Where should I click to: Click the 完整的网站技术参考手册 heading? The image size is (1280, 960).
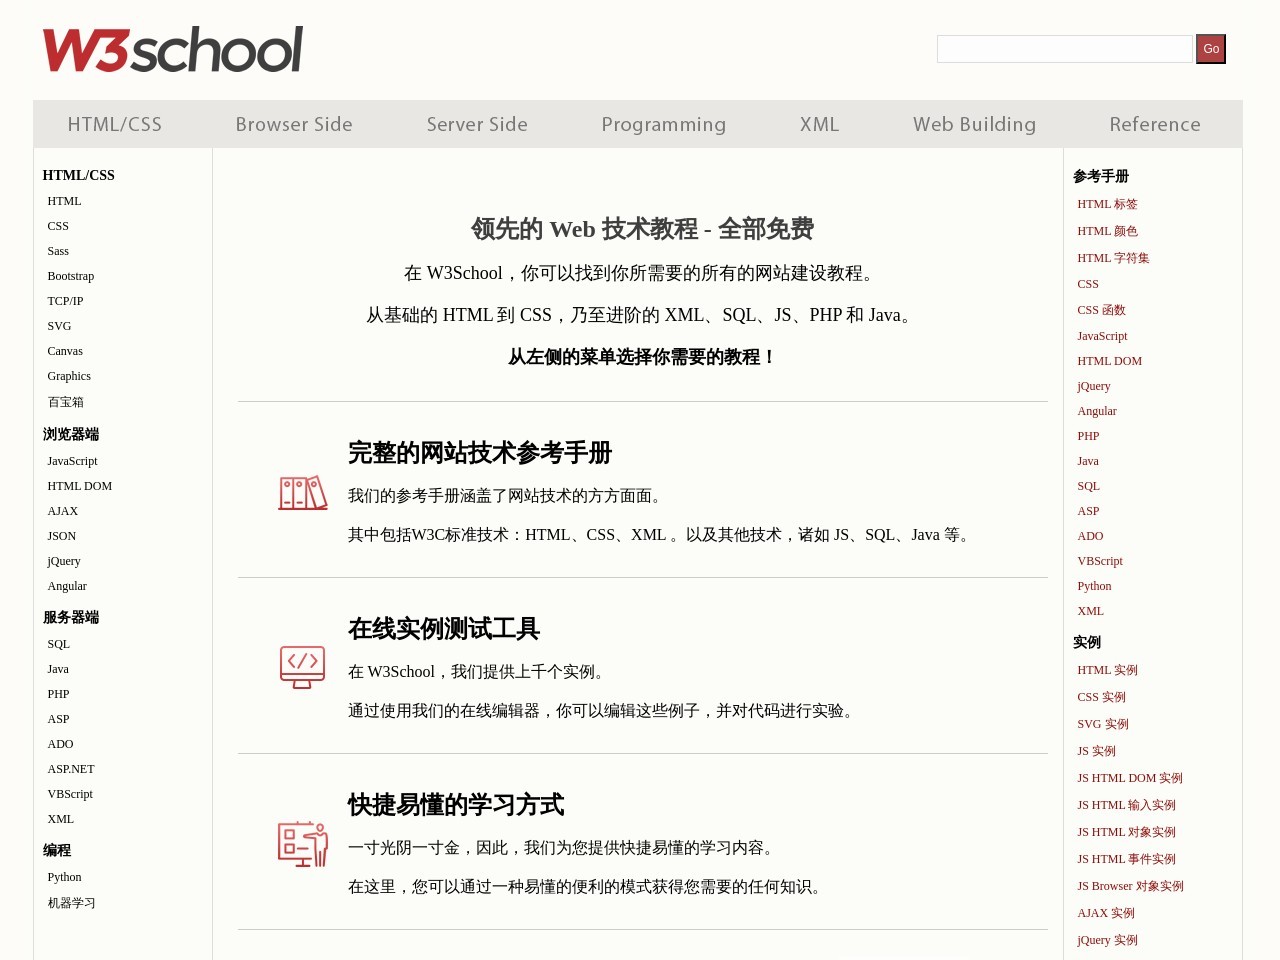[480, 453]
